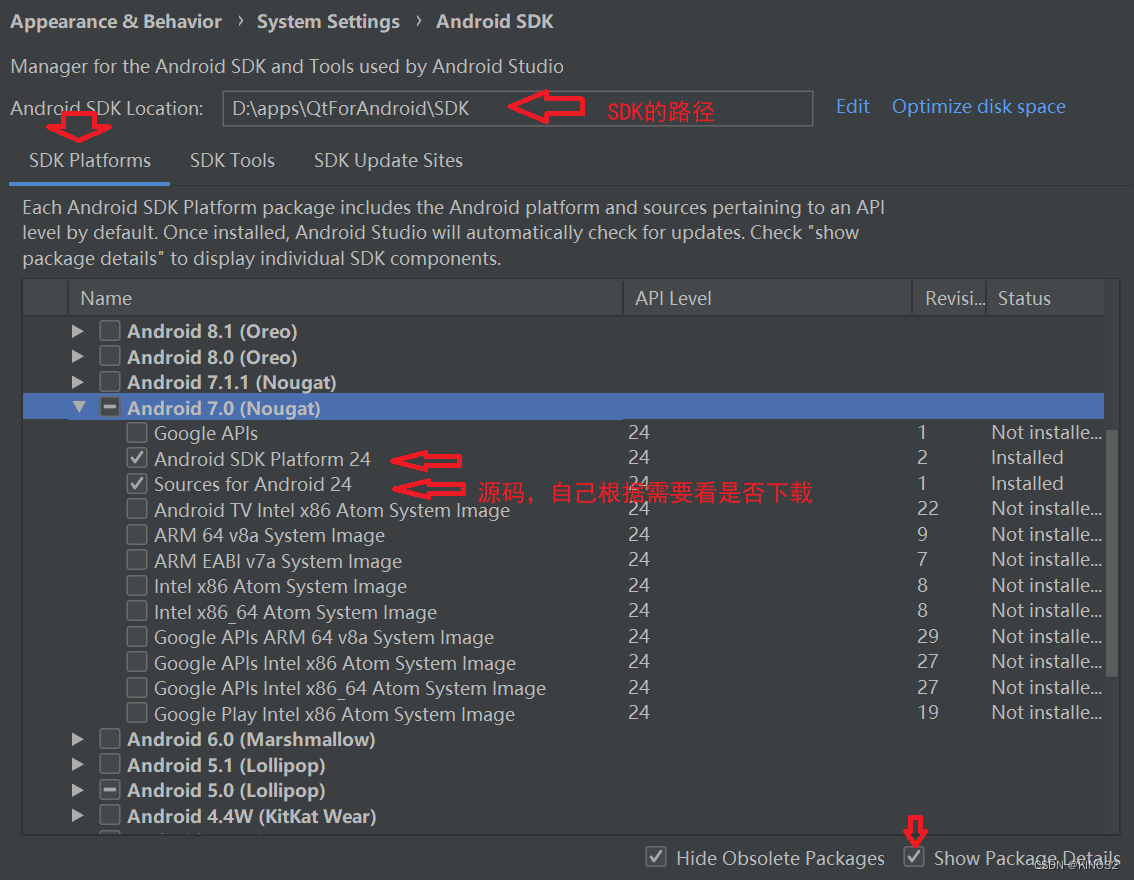
Task: Expand Android 6.0 (Marshmallow) node
Action: coord(77,739)
